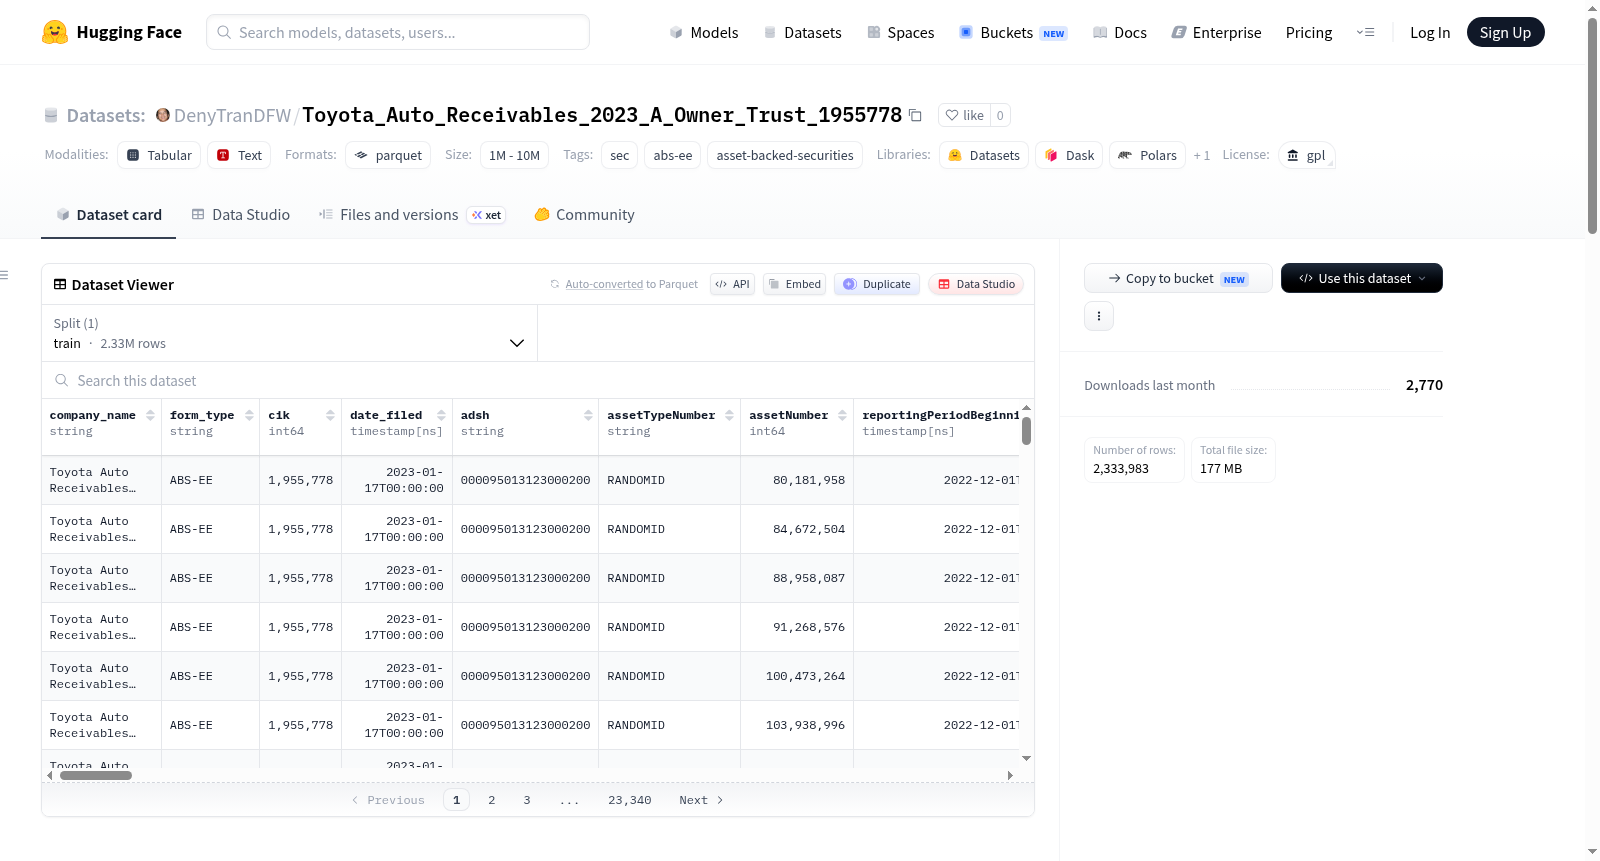Screen dimensions: 1600x861
Task: Select the Polars library tag
Action: point(1147,155)
